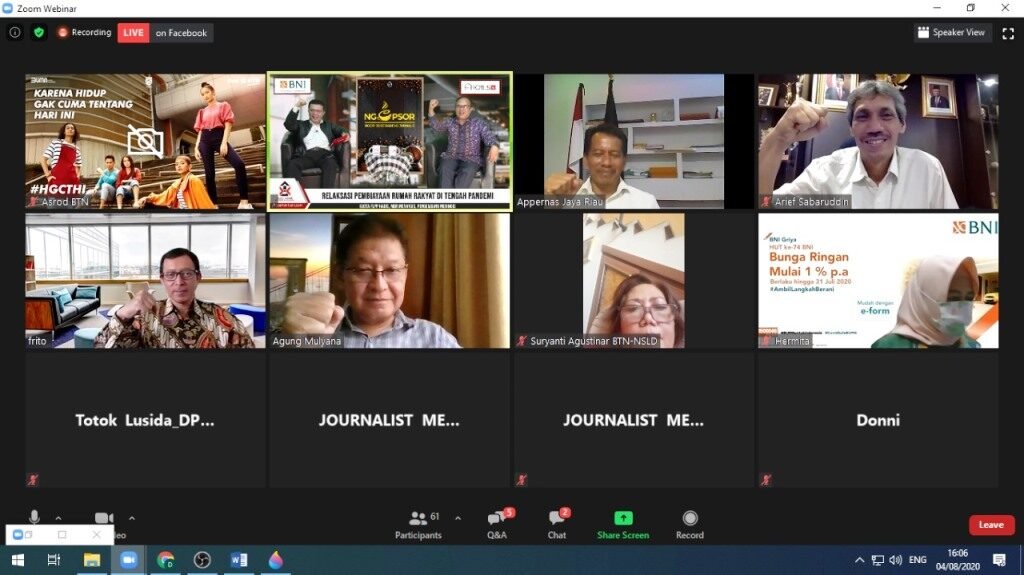The image size is (1024, 575).
Task: Leave the webinar
Action: pos(991,525)
